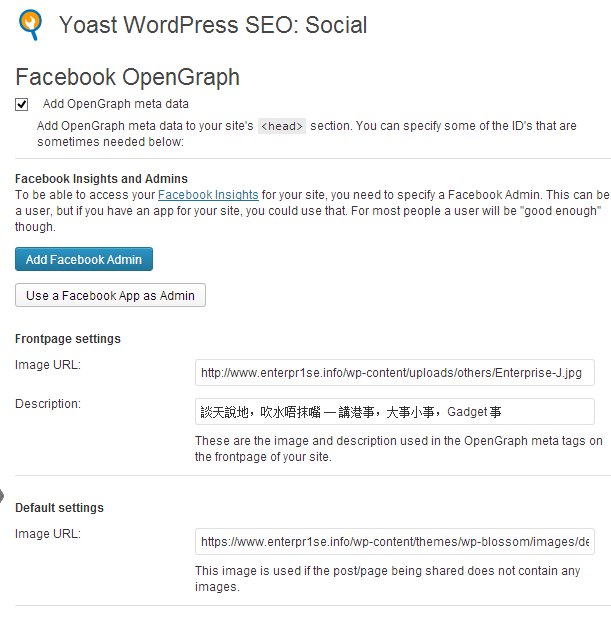Click the Default settings heading

(59, 508)
